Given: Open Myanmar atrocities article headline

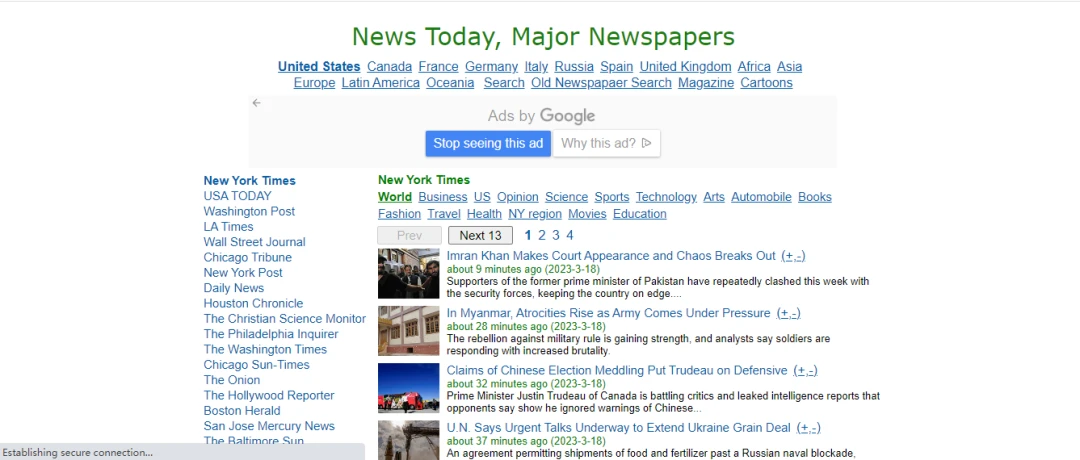Looking at the screenshot, I should tap(608, 313).
